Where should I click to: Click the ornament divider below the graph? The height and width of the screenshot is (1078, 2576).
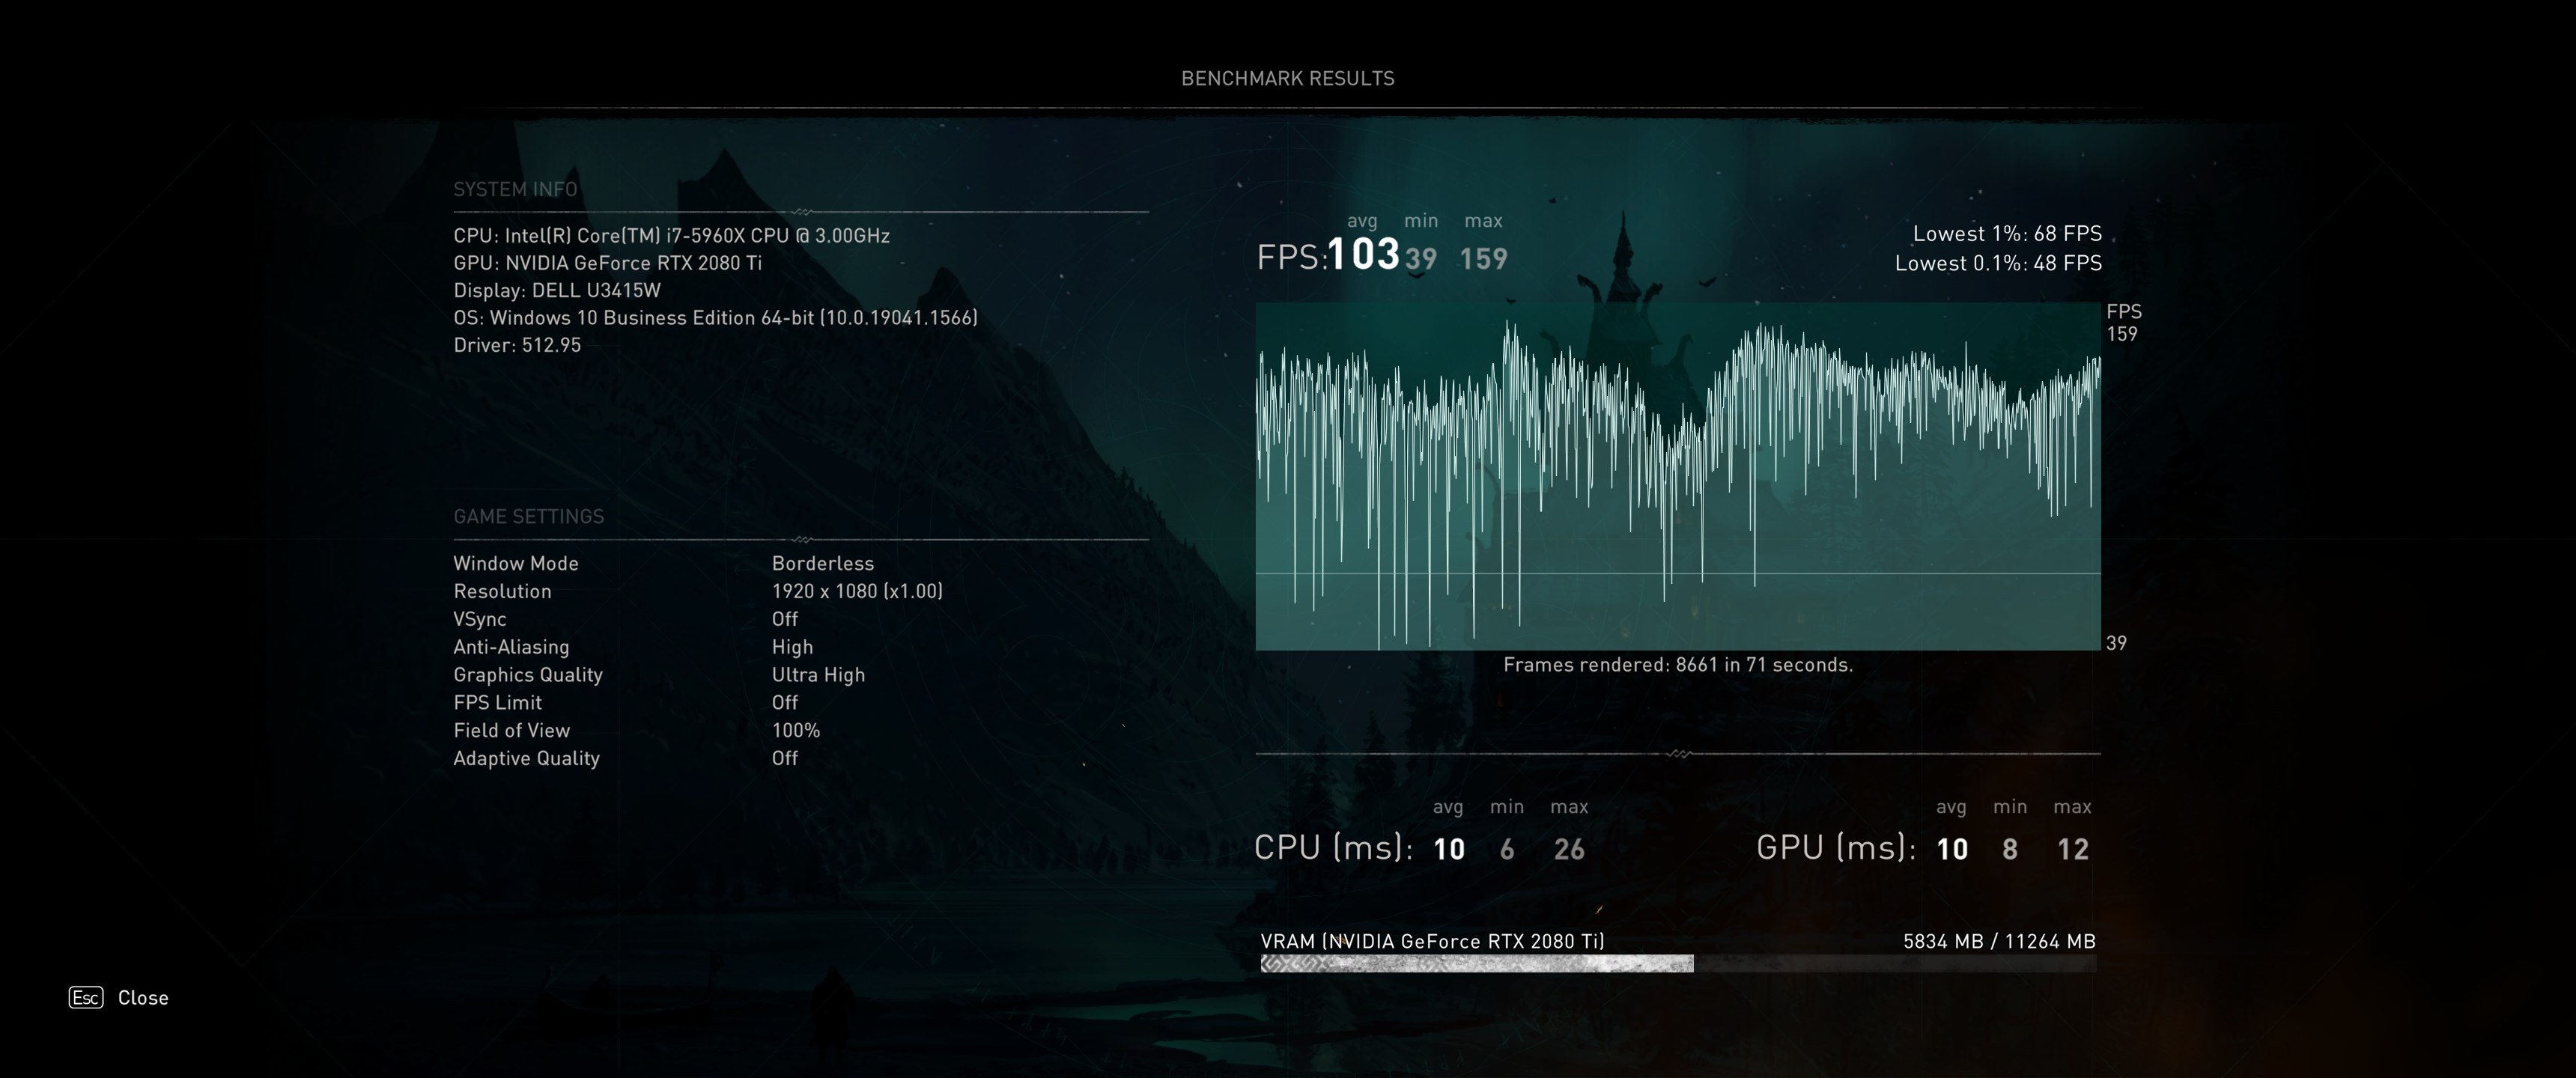tap(1678, 753)
